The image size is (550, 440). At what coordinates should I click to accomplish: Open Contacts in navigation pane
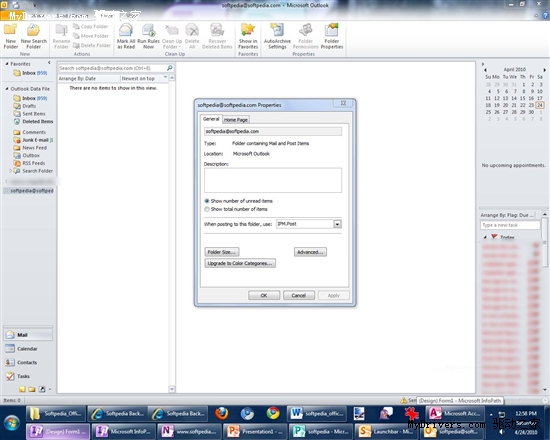tap(28, 362)
